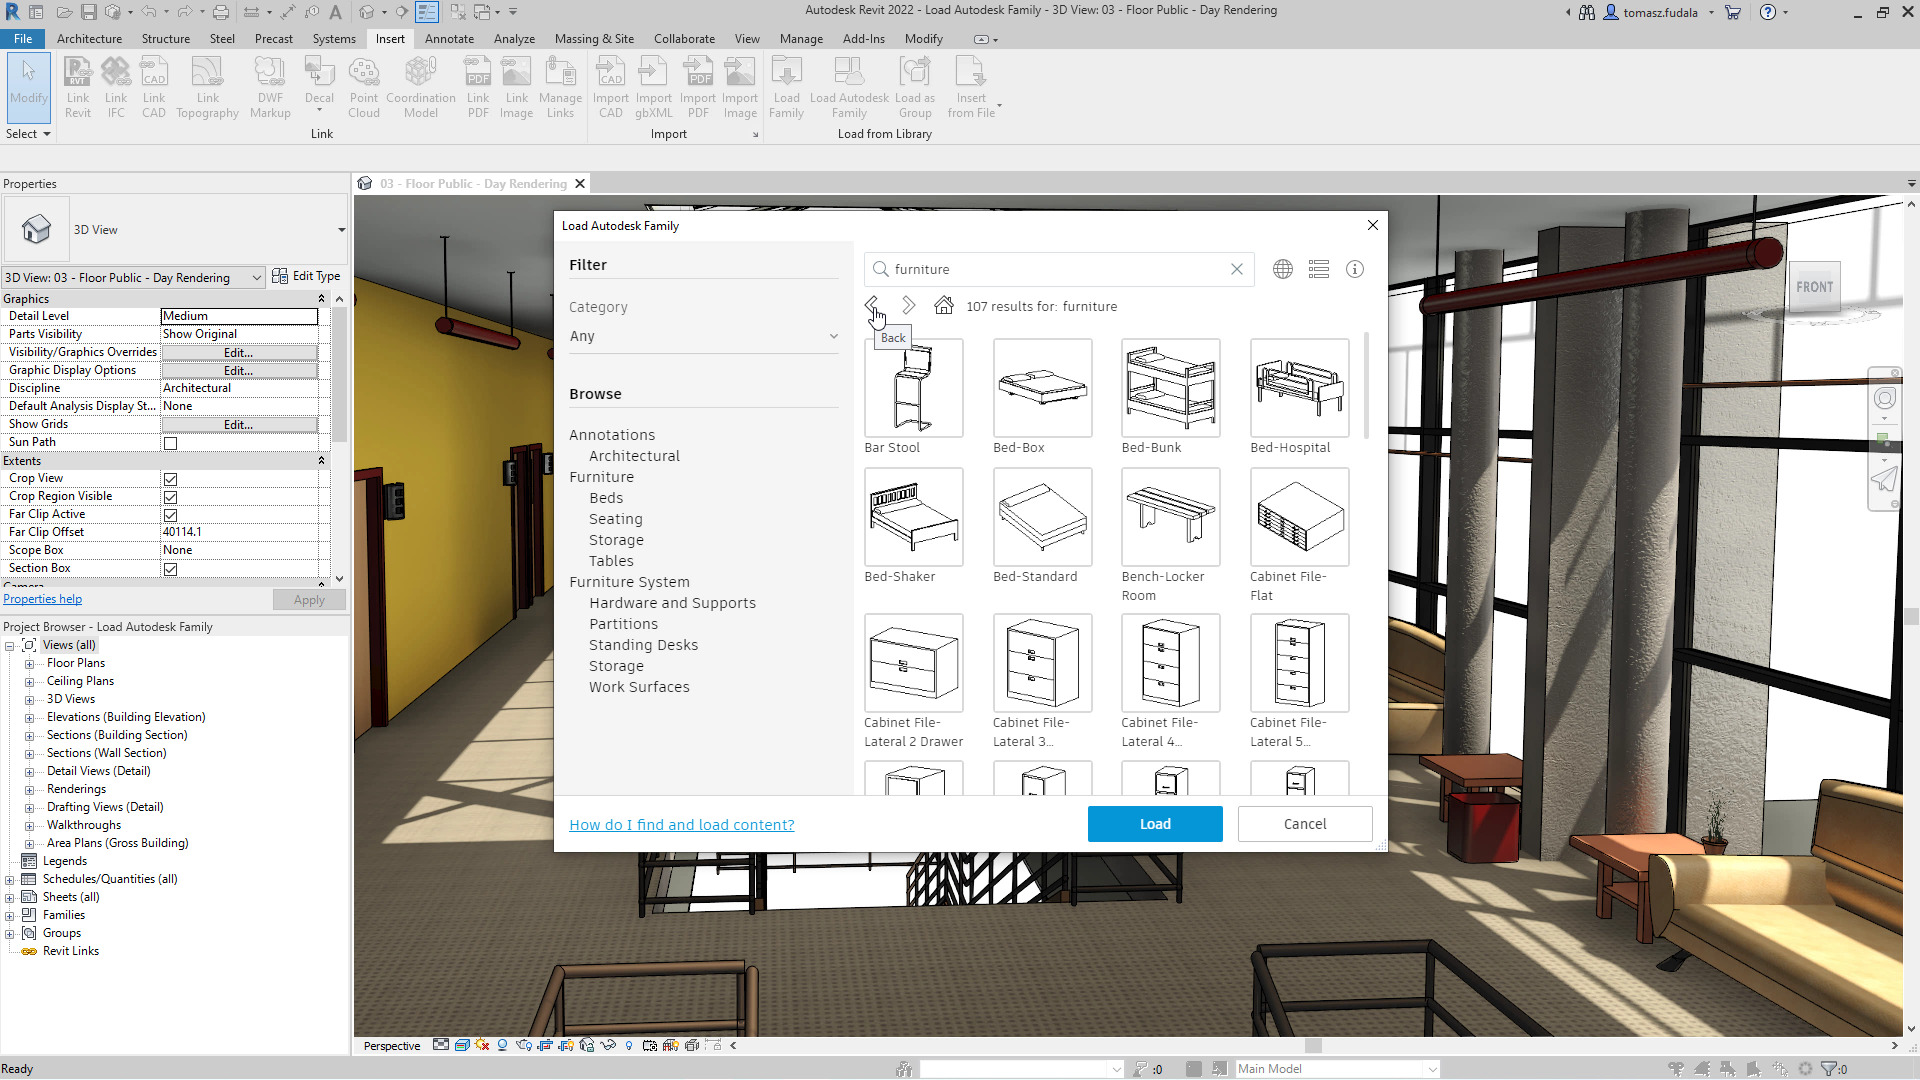Click the DWF Markup ribbon icon
The width and height of the screenshot is (1920, 1080).
tap(270, 87)
